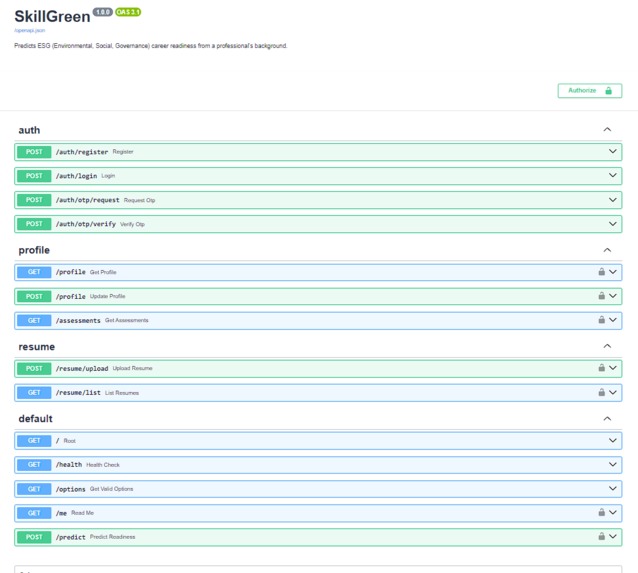Click the lock icon on GET /profile
This screenshot has height=573, width=638.
tap(601, 271)
